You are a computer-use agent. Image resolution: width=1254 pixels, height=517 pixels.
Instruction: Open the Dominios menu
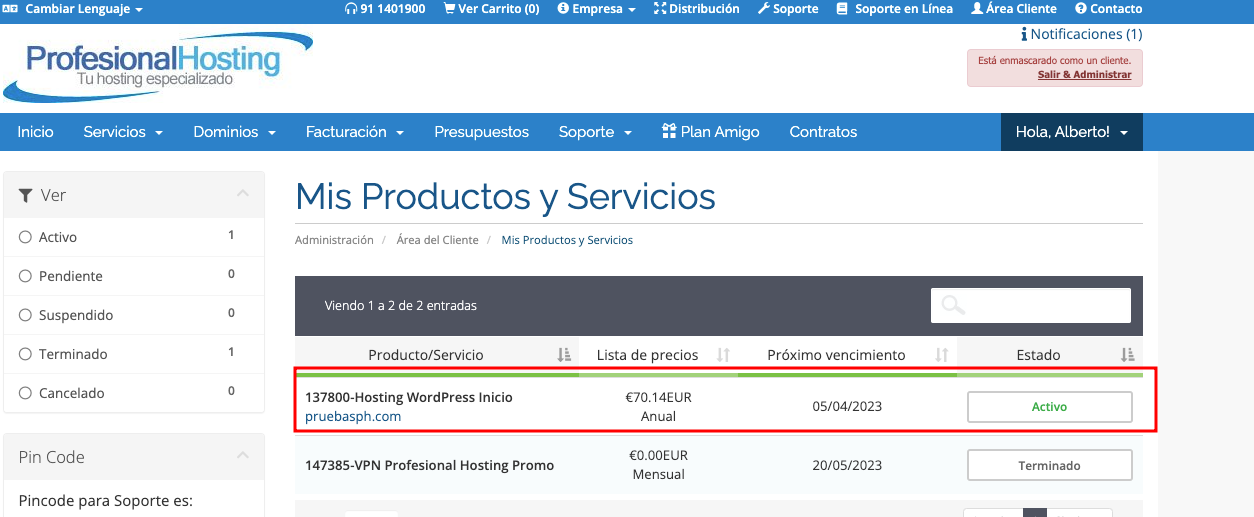234,132
